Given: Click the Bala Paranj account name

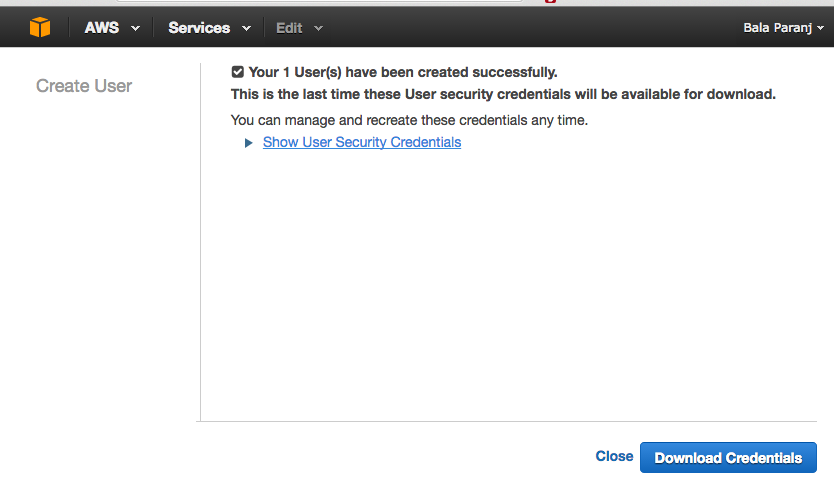Looking at the screenshot, I should (778, 28).
